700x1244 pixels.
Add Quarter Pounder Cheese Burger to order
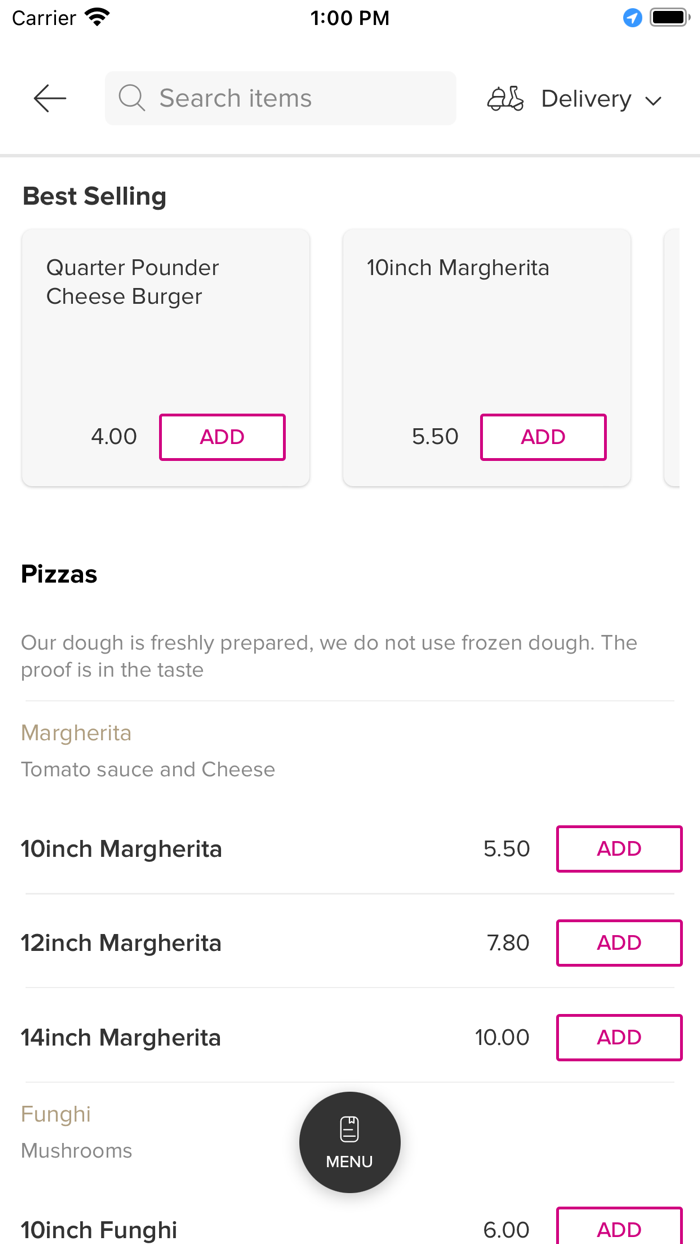click(x=222, y=437)
